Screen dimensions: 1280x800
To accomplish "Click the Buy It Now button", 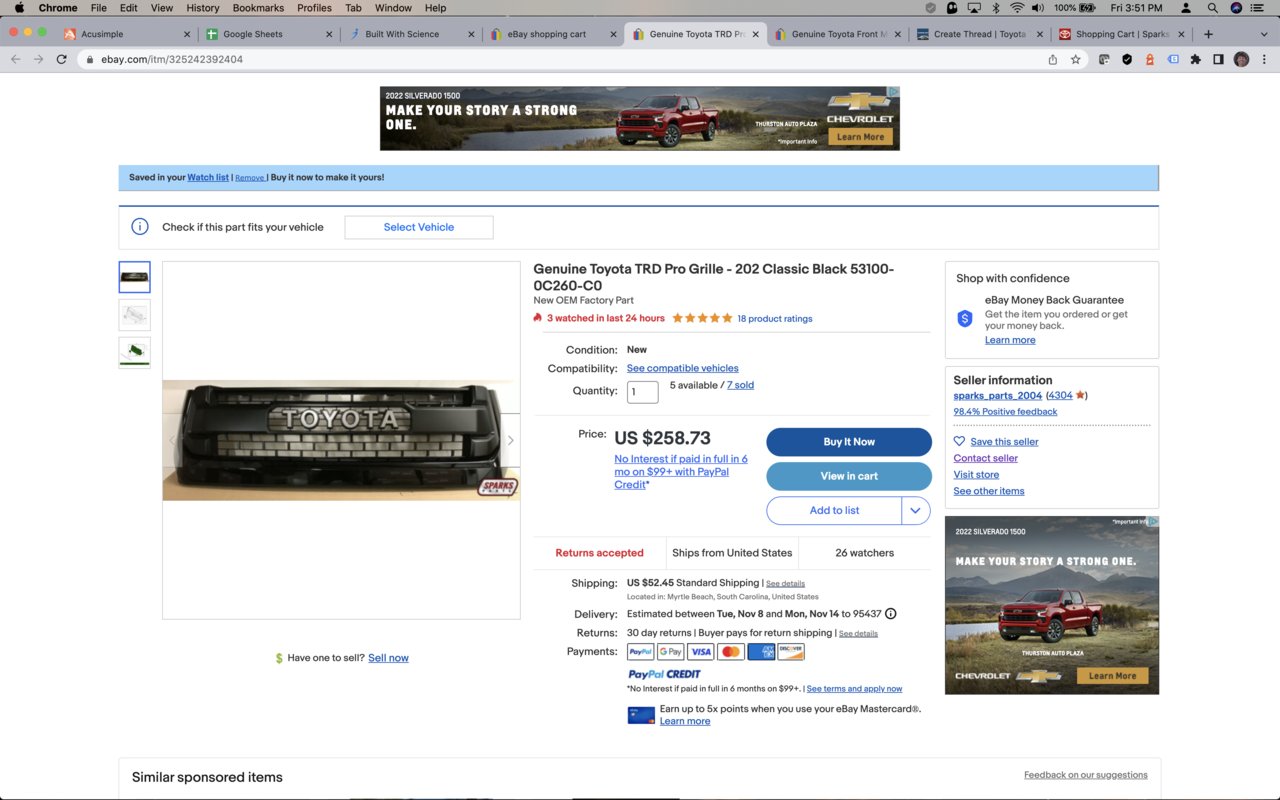I will click(x=849, y=442).
